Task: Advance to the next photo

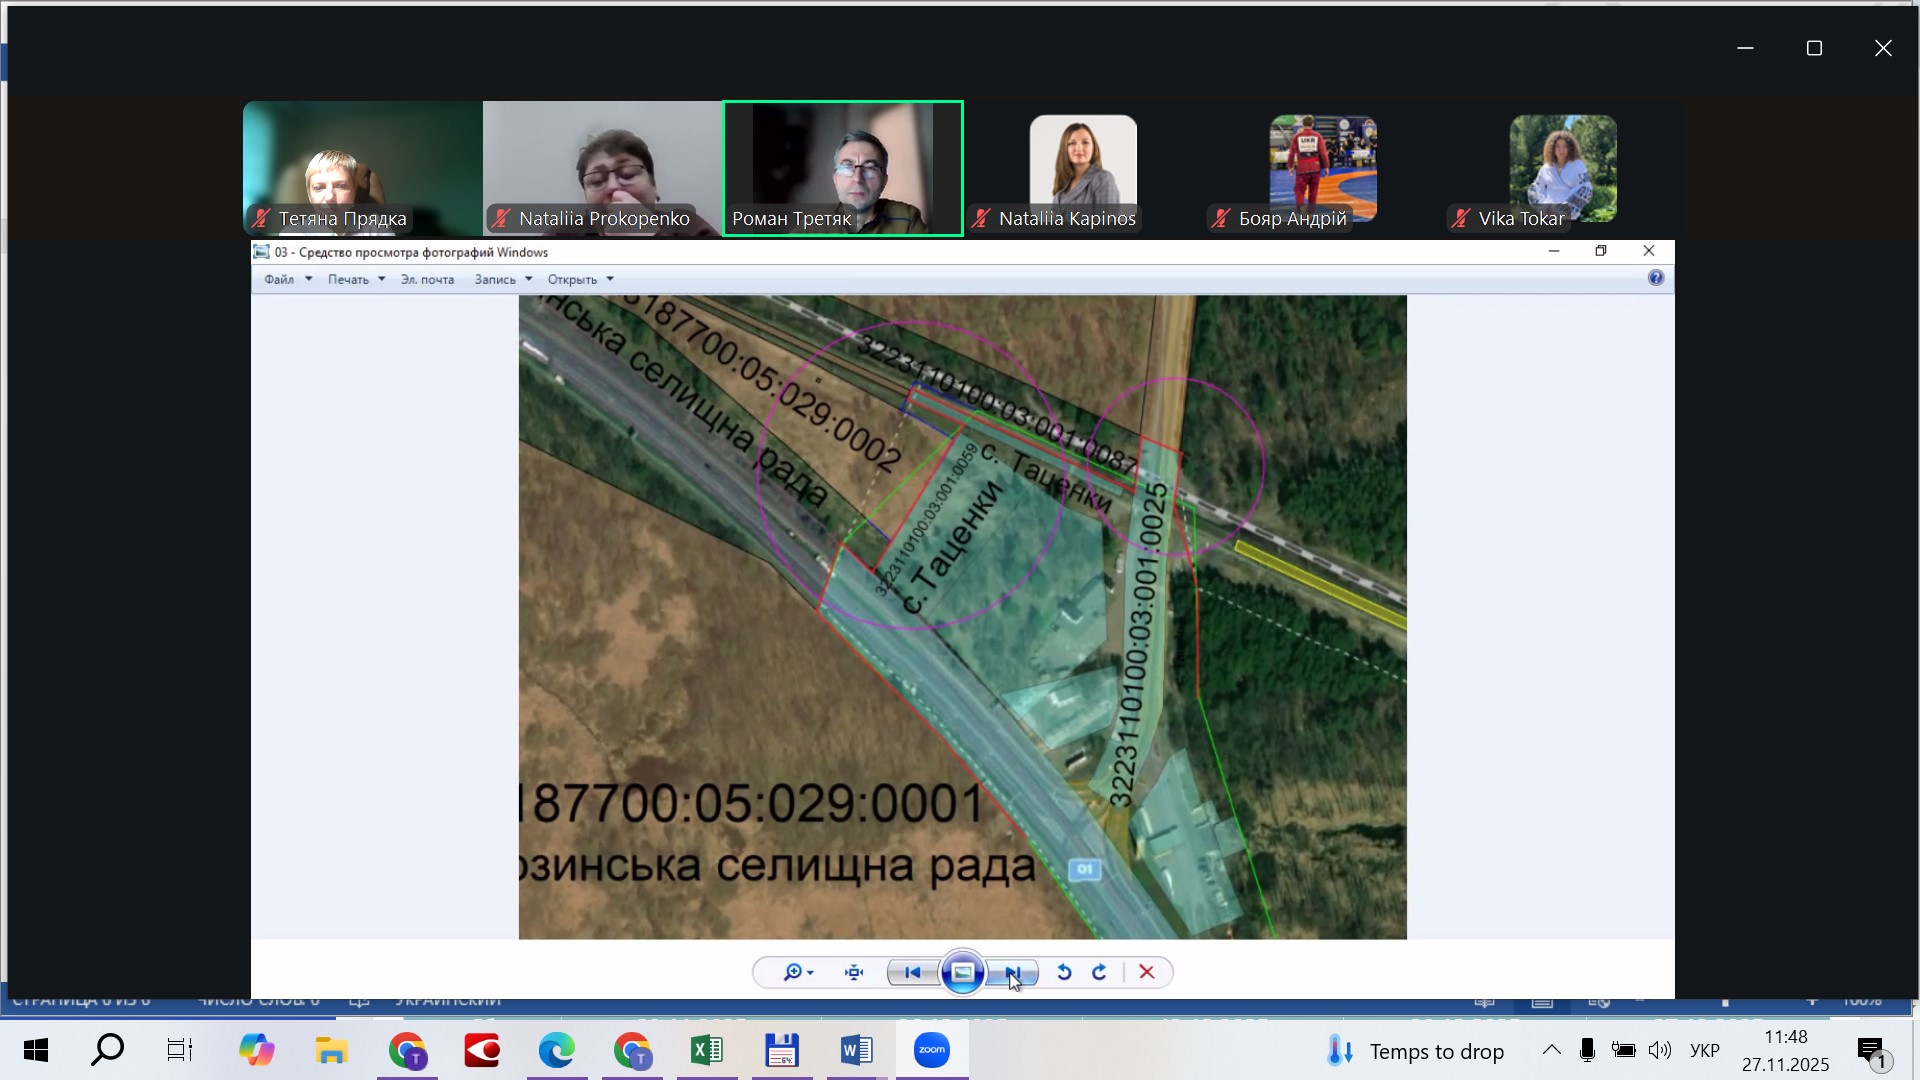Action: click(x=1013, y=972)
